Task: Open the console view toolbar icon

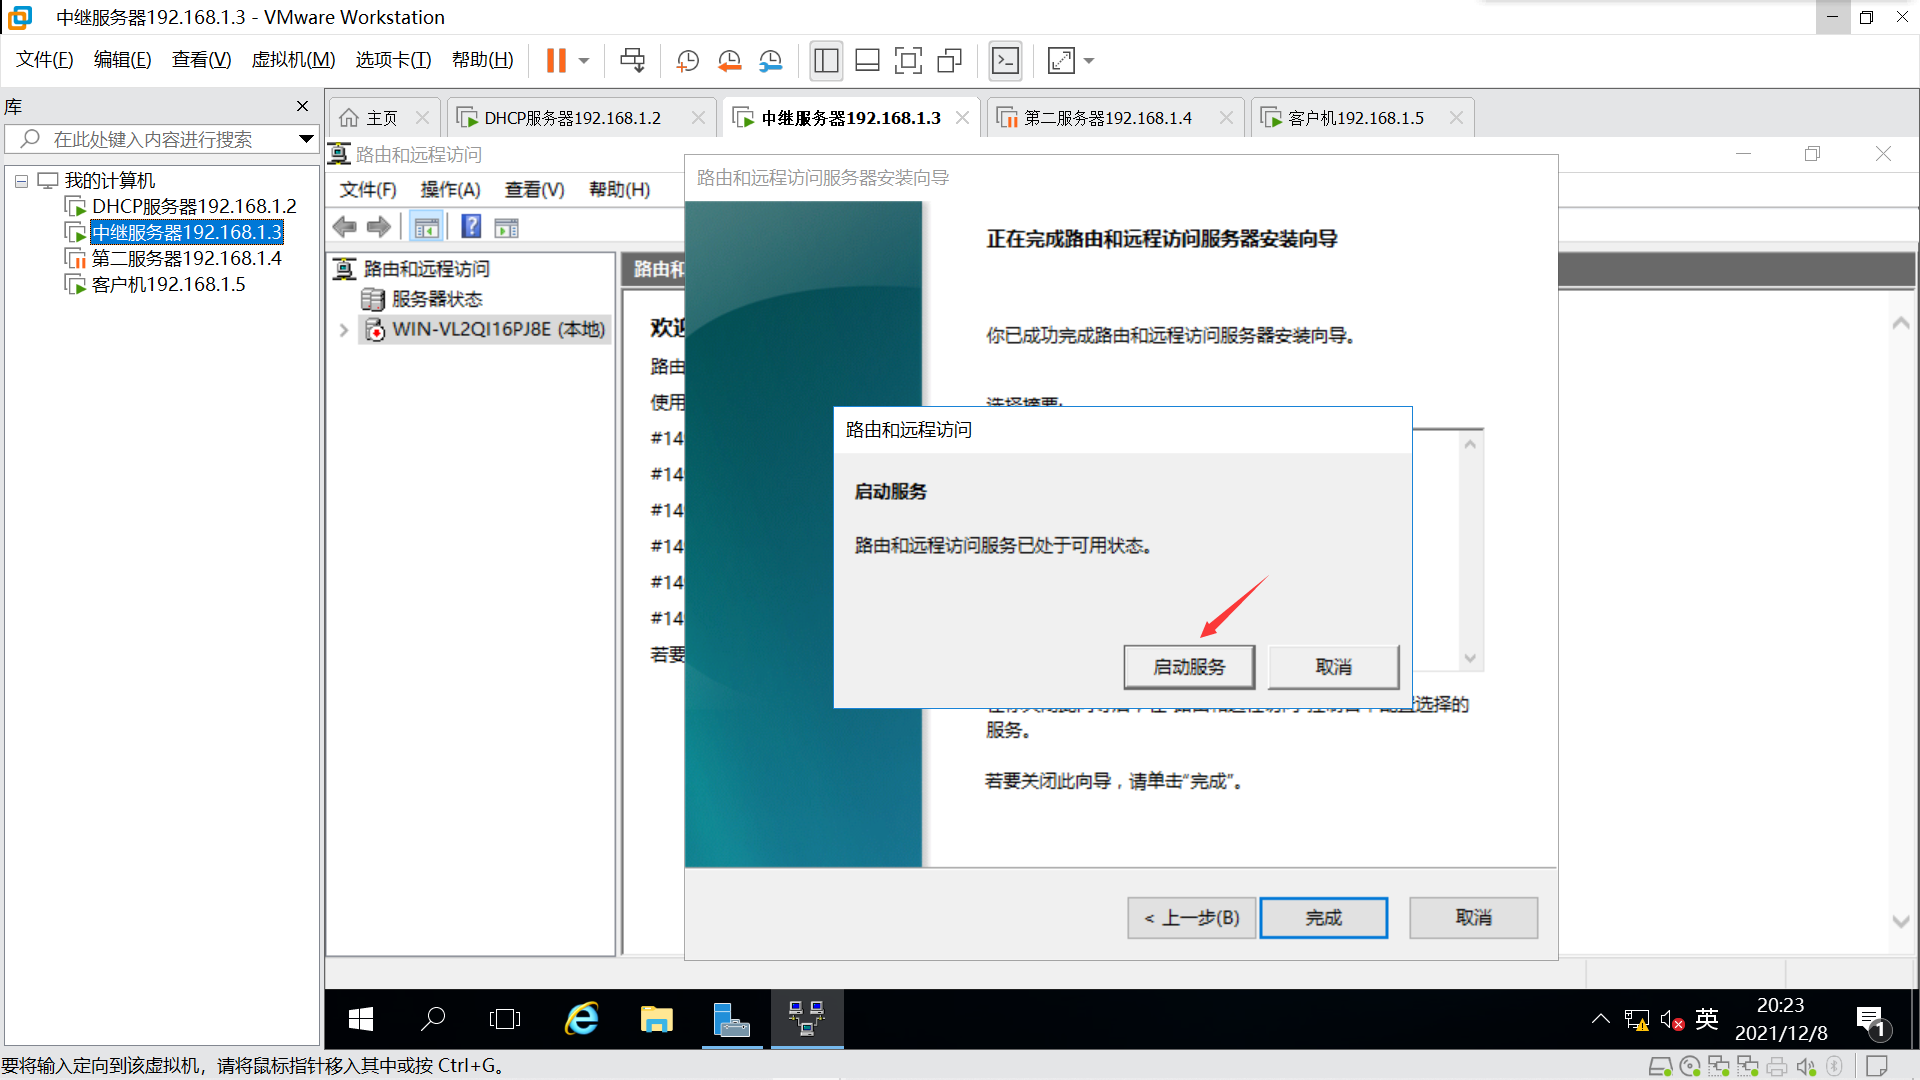Action: 1005,61
